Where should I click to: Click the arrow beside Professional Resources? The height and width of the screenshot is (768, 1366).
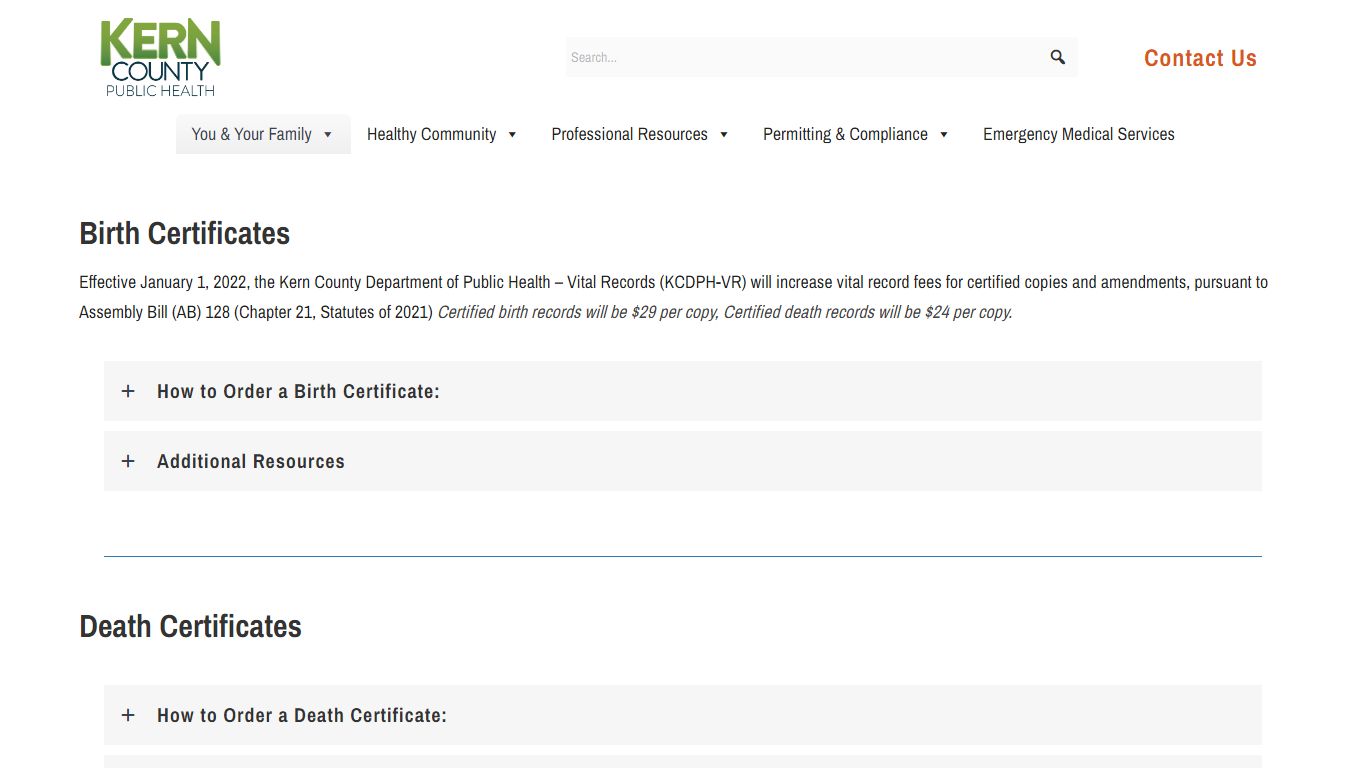[x=724, y=135]
